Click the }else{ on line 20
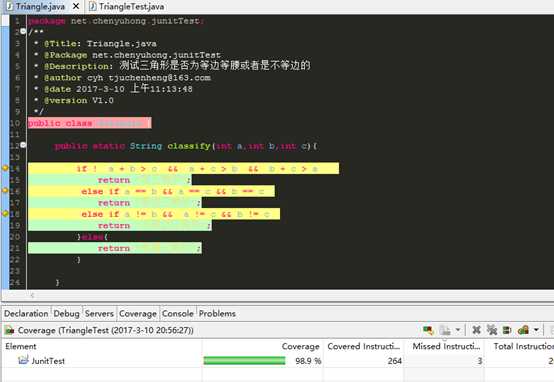Image resolution: width=554 pixels, height=382 pixels. [x=93, y=236]
